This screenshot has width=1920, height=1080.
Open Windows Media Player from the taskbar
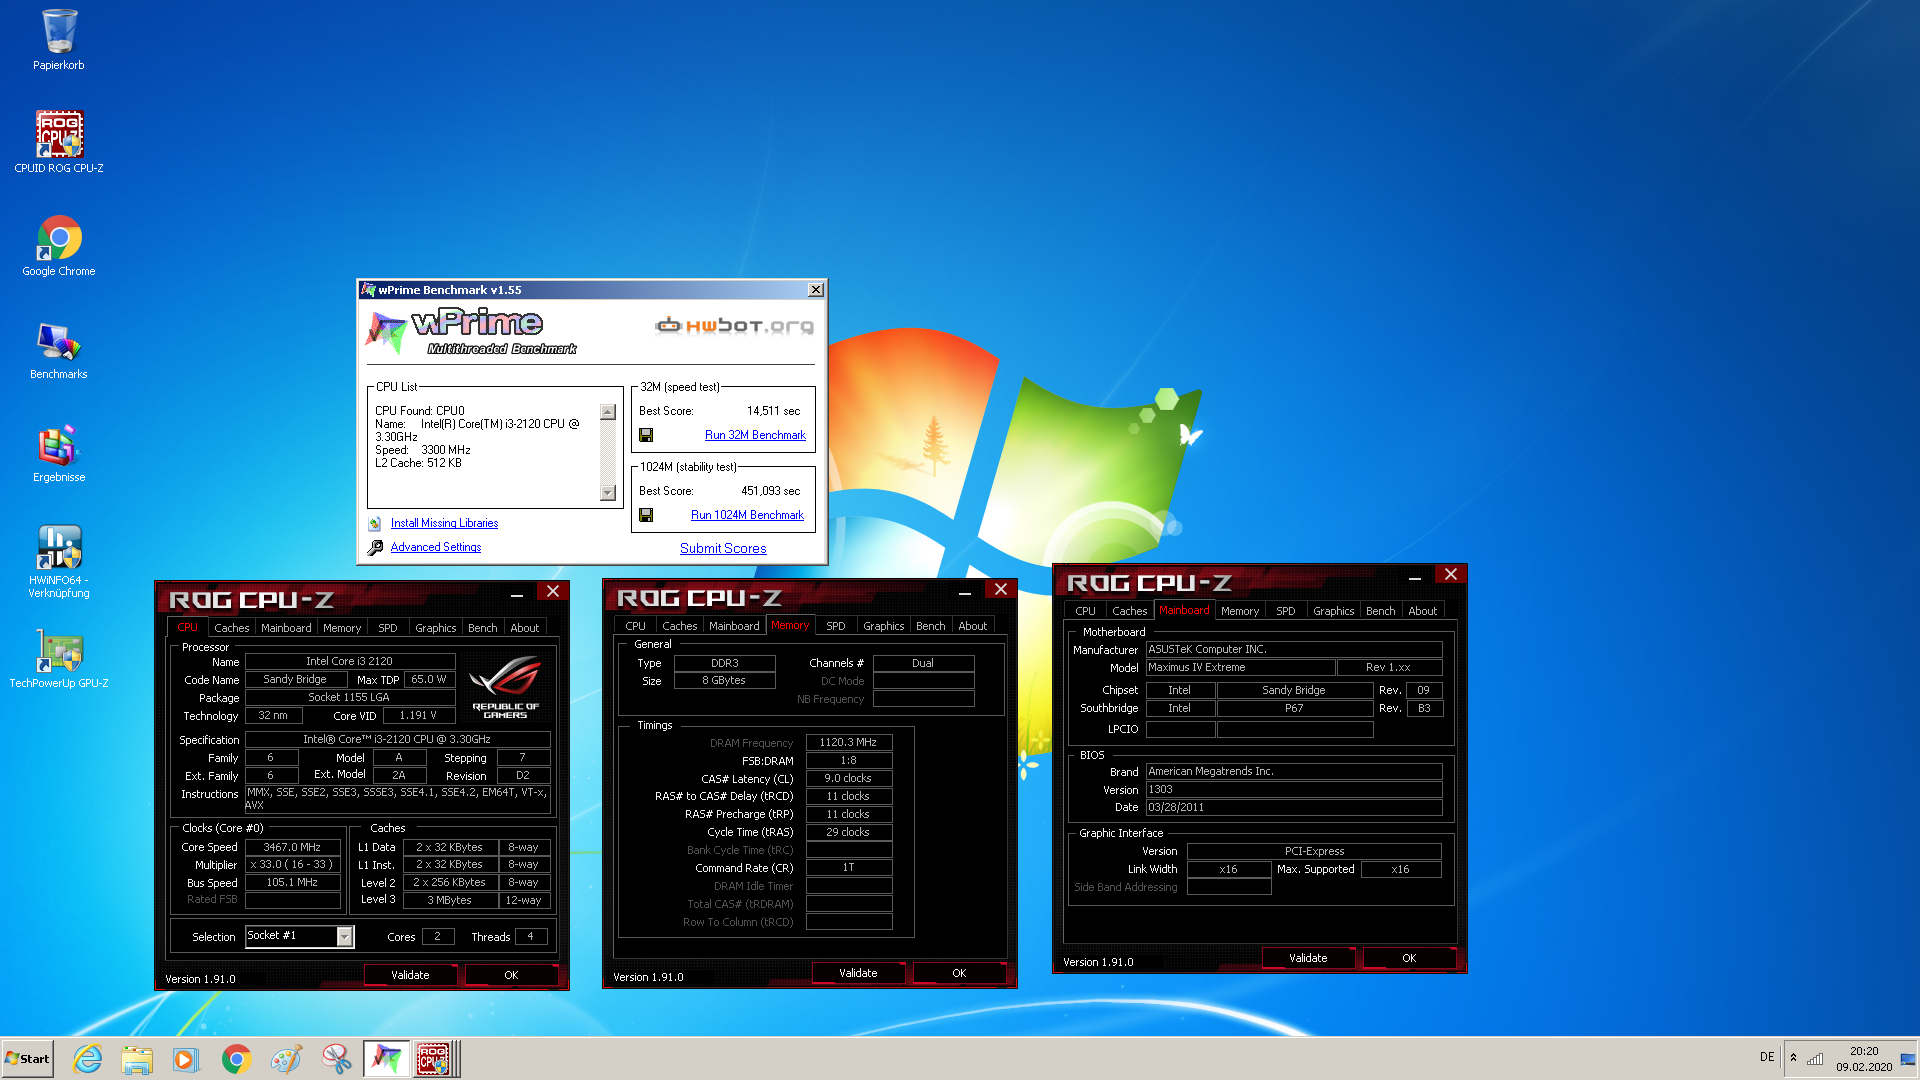186,1059
